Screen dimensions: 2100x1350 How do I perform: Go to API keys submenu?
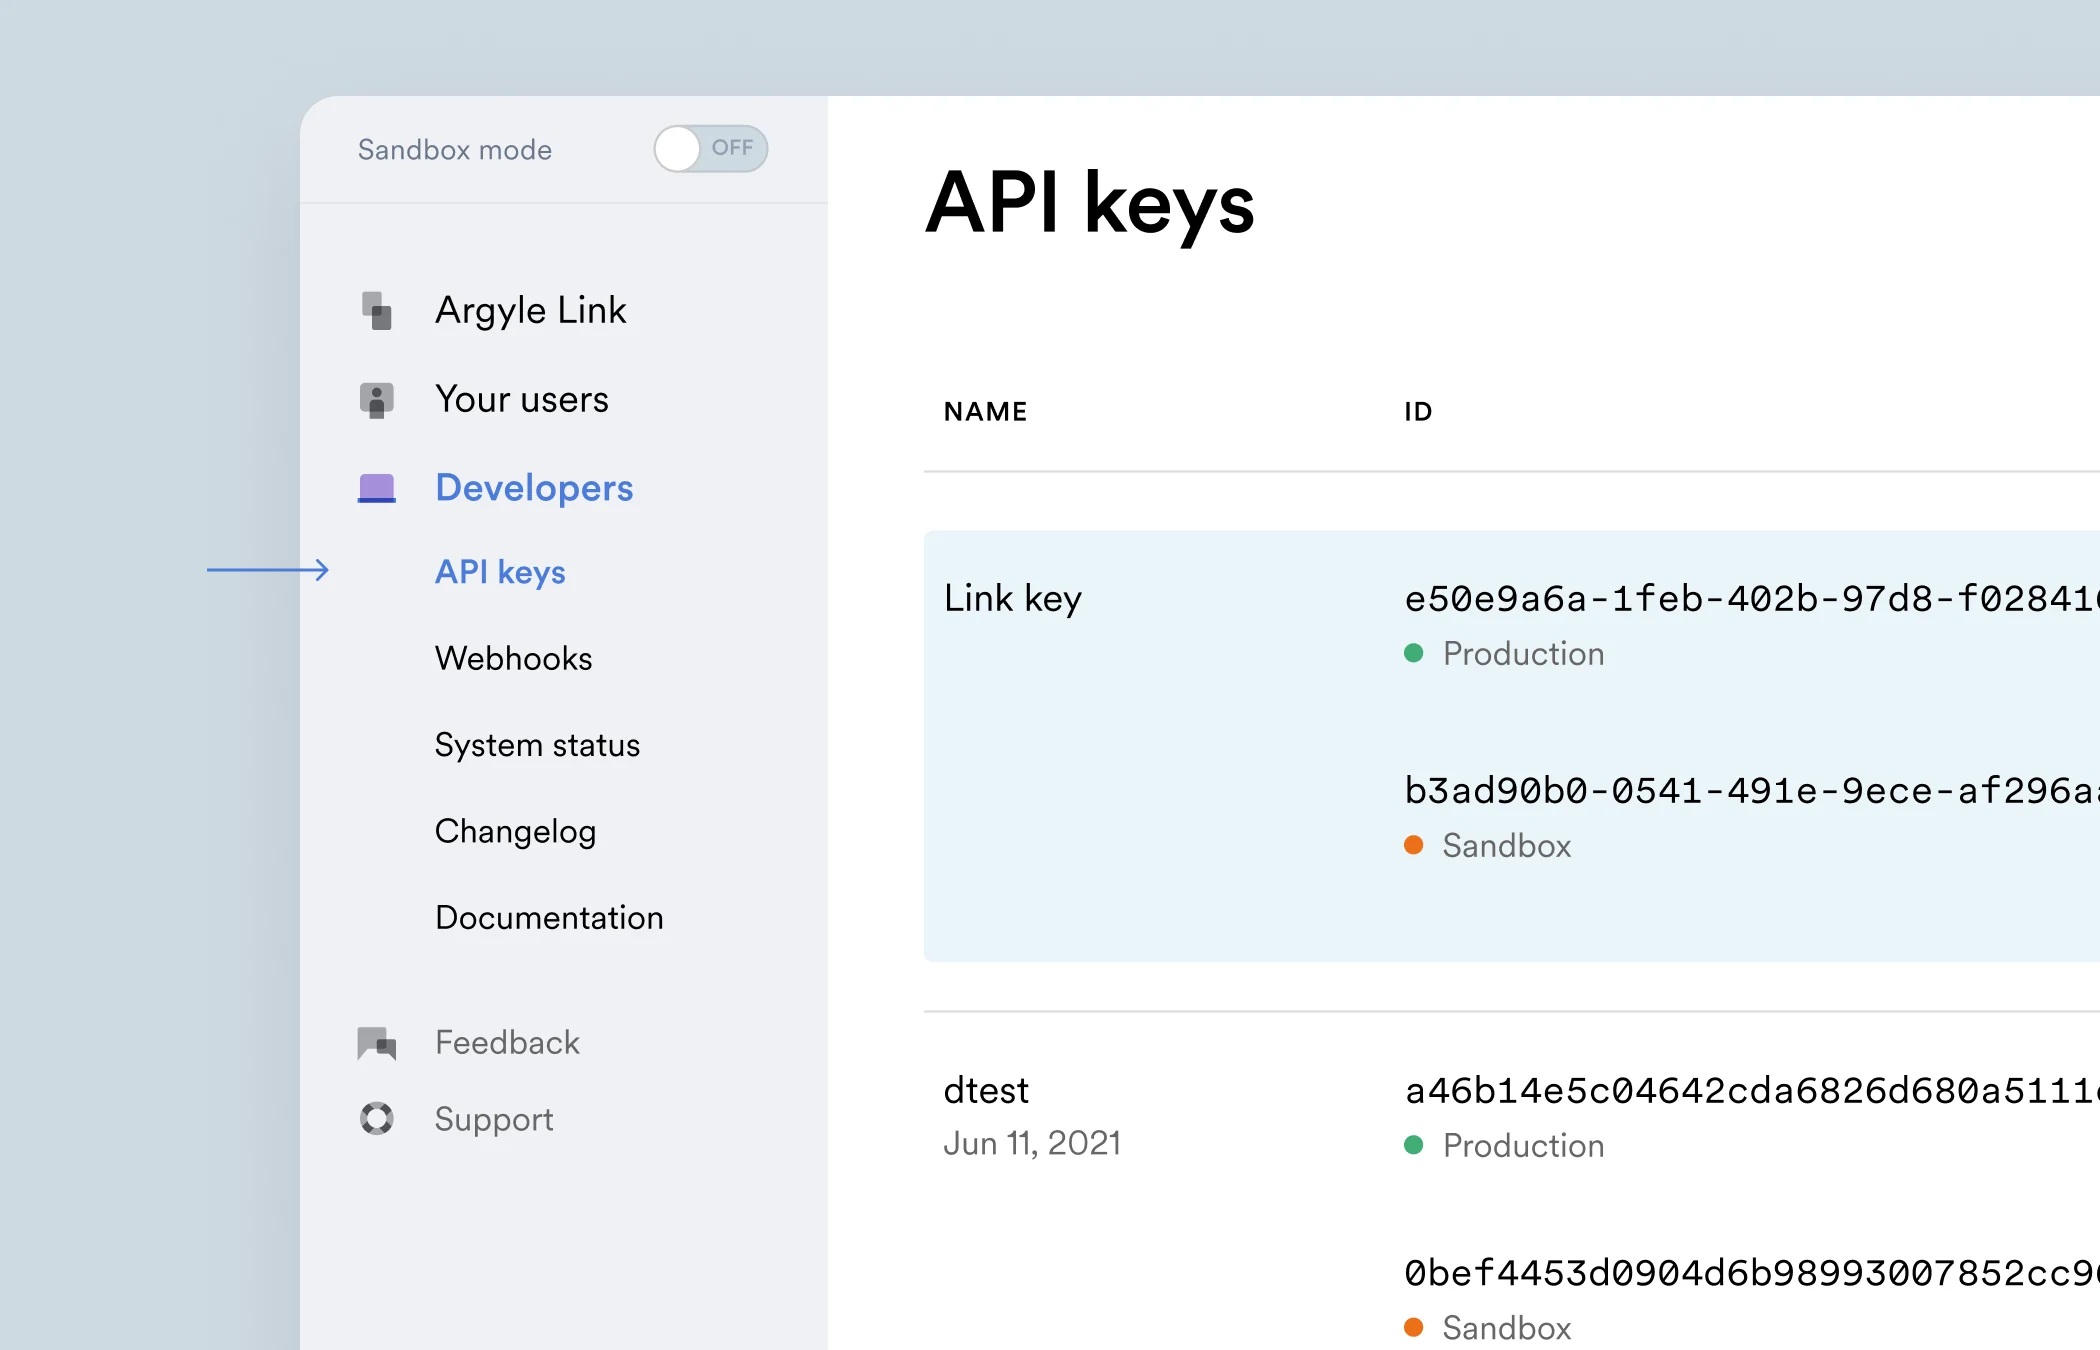pos(500,572)
